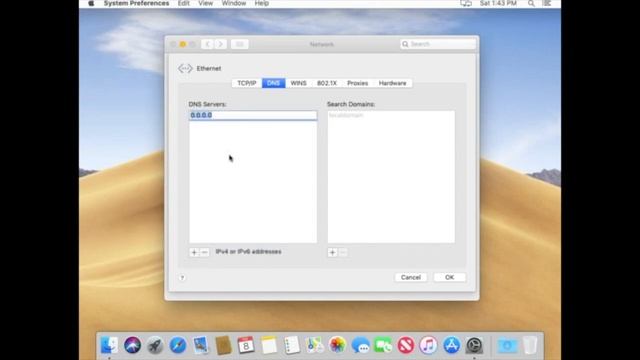Image resolution: width=640 pixels, height=360 pixels.
Task: Open Messages blue bubble icon
Action: pos(360,345)
